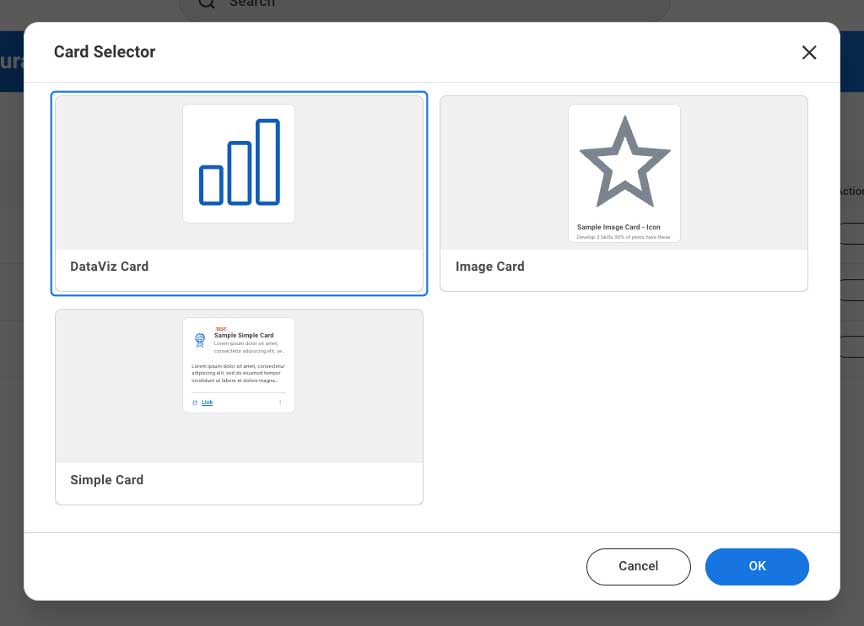Click the X icon closing the Card Selector
The height and width of the screenshot is (626, 864).
point(809,52)
